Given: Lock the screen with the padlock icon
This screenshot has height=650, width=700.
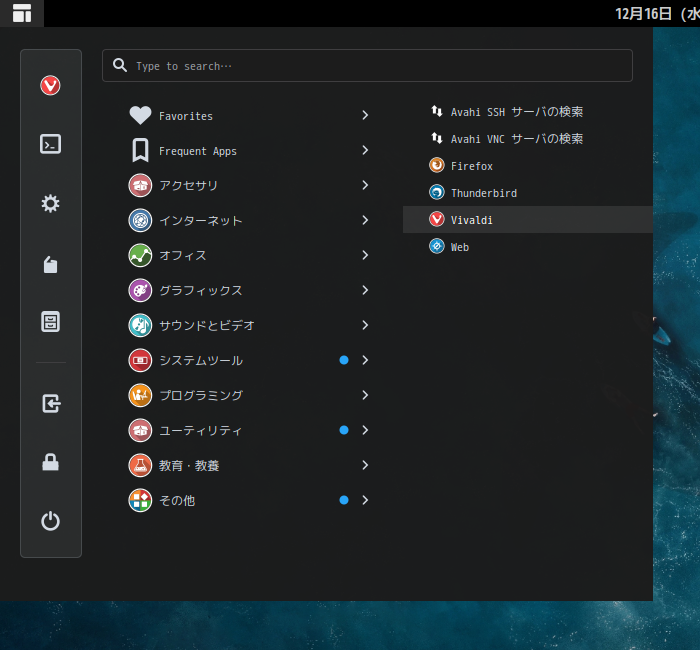Looking at the screenshot, I should click(50, 462).
